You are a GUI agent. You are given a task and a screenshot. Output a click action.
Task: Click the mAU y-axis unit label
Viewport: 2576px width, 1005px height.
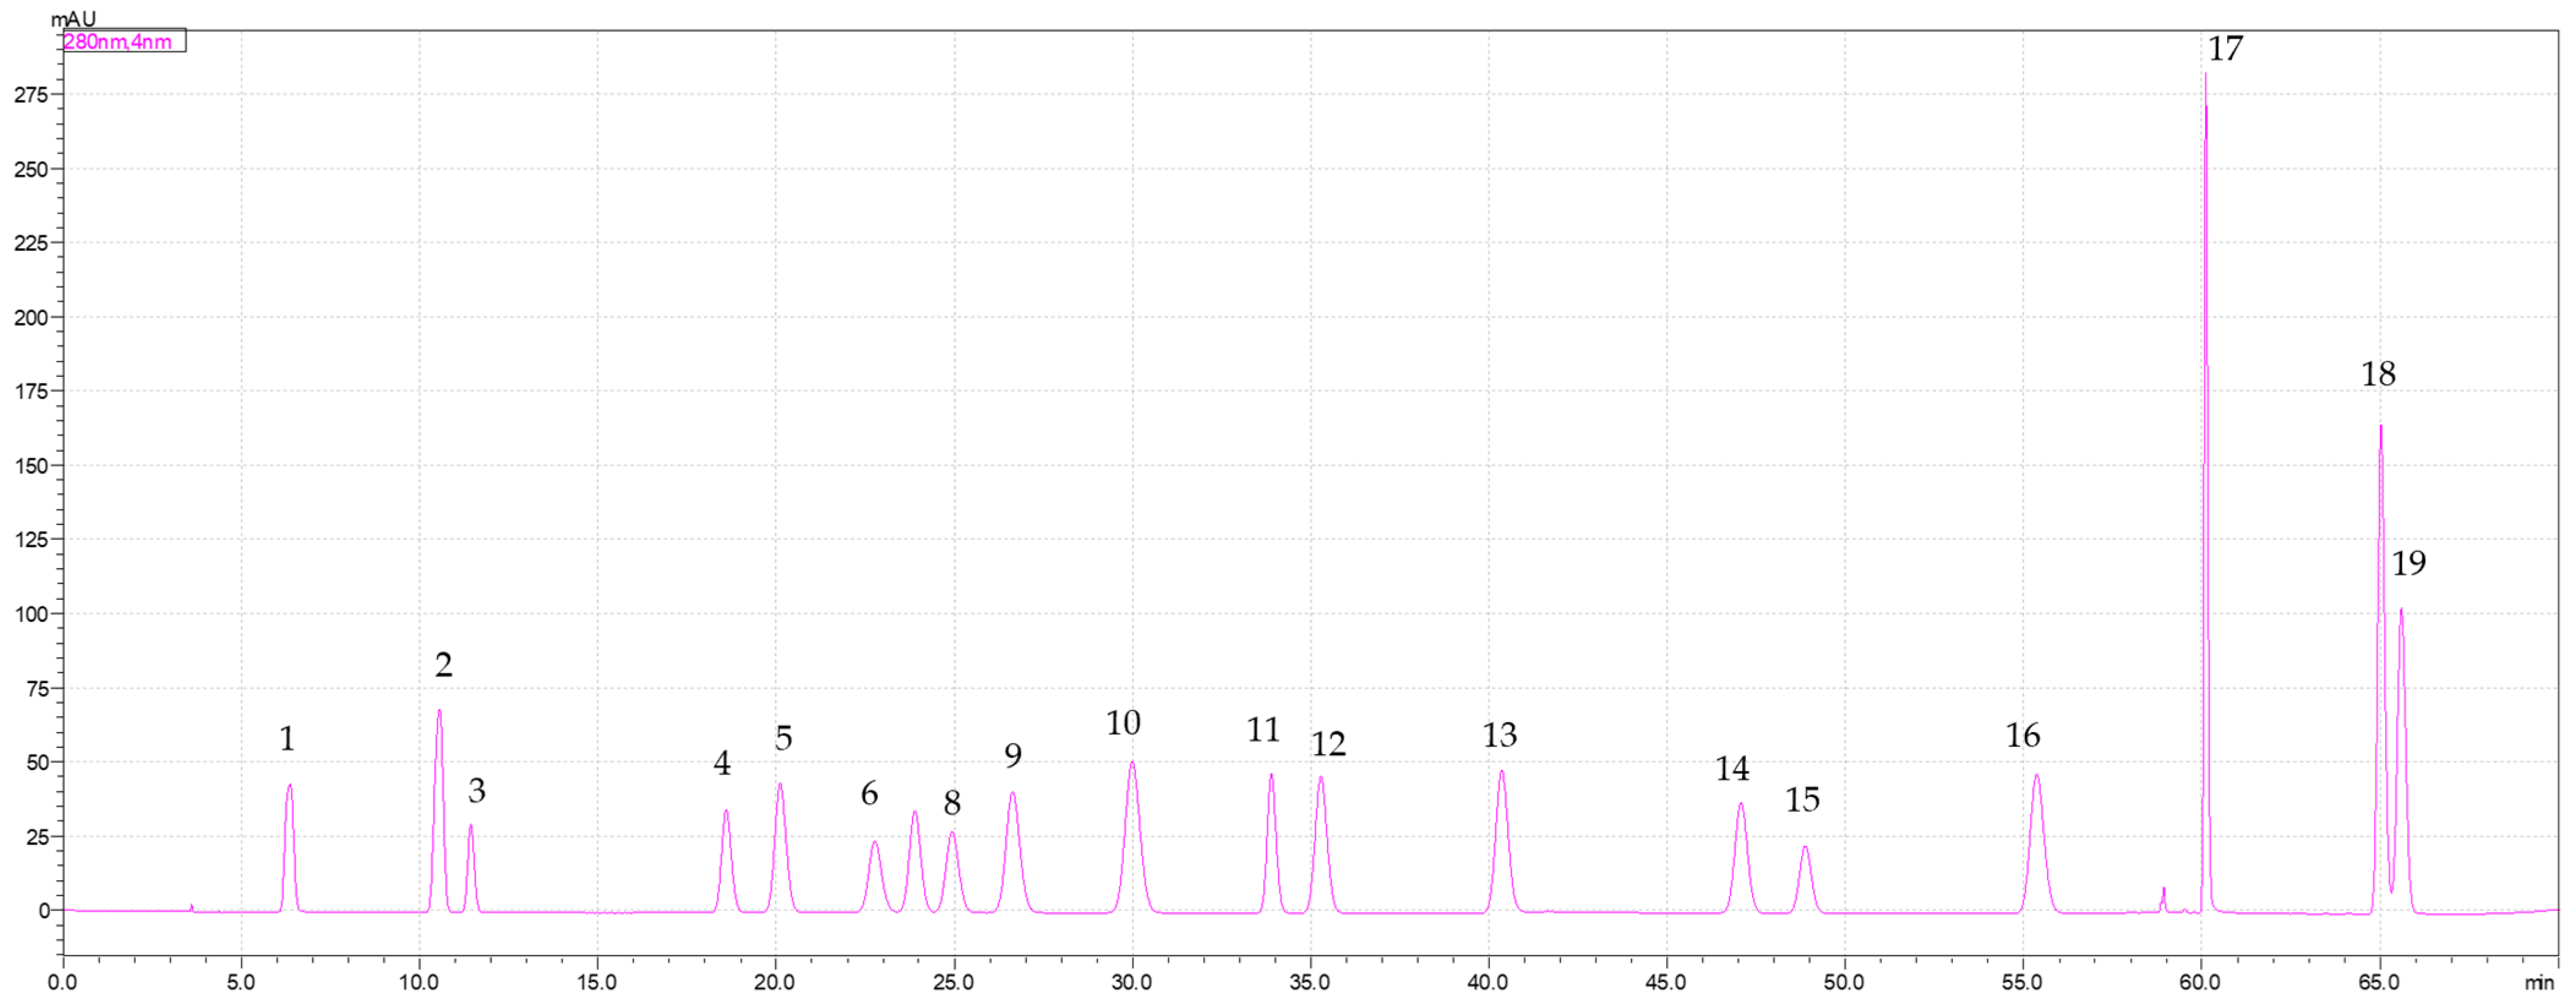point(73,19)
